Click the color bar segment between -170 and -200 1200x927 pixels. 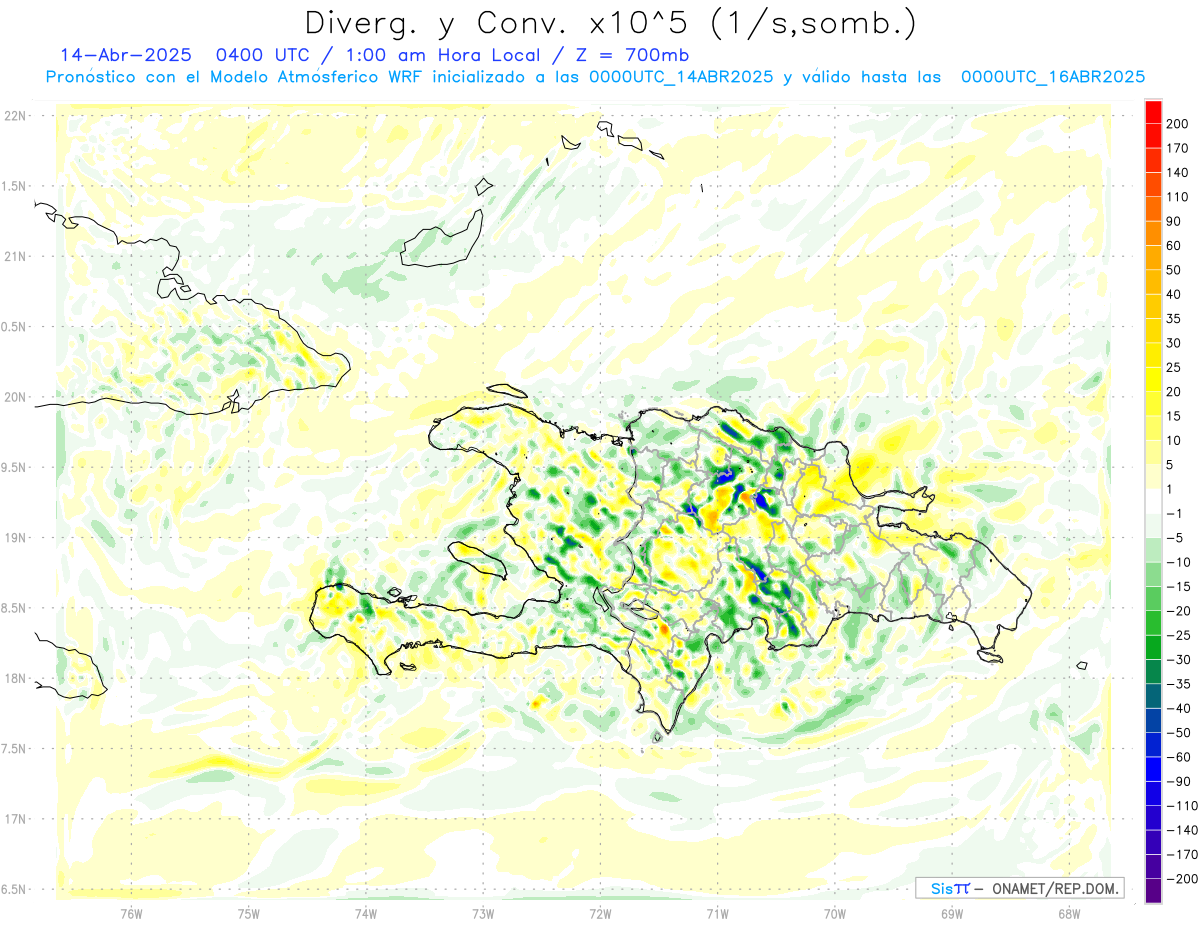tap(1153, 866)
